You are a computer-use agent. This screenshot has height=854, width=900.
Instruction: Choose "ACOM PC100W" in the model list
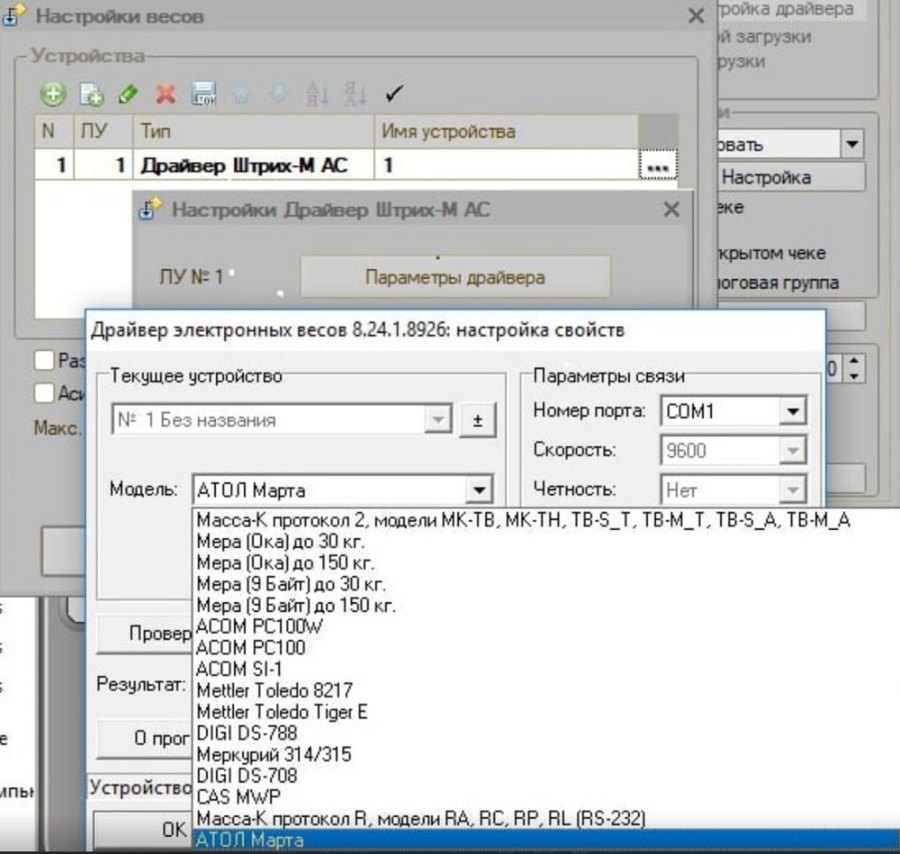point(545,626)
